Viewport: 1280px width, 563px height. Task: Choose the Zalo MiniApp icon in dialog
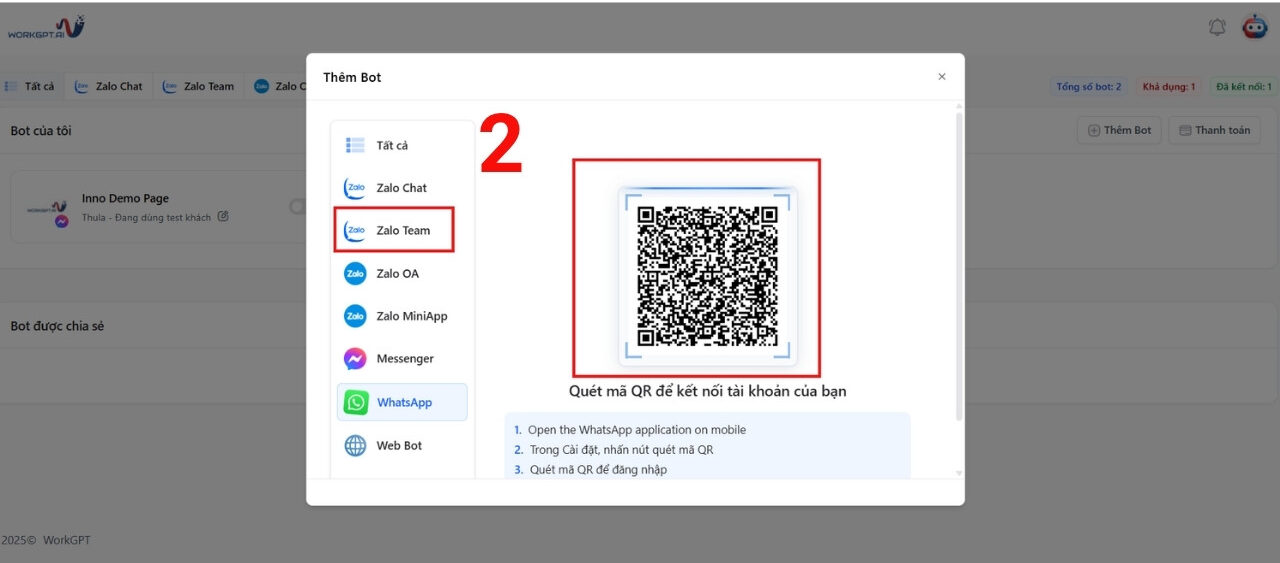(x=355, y=316)
